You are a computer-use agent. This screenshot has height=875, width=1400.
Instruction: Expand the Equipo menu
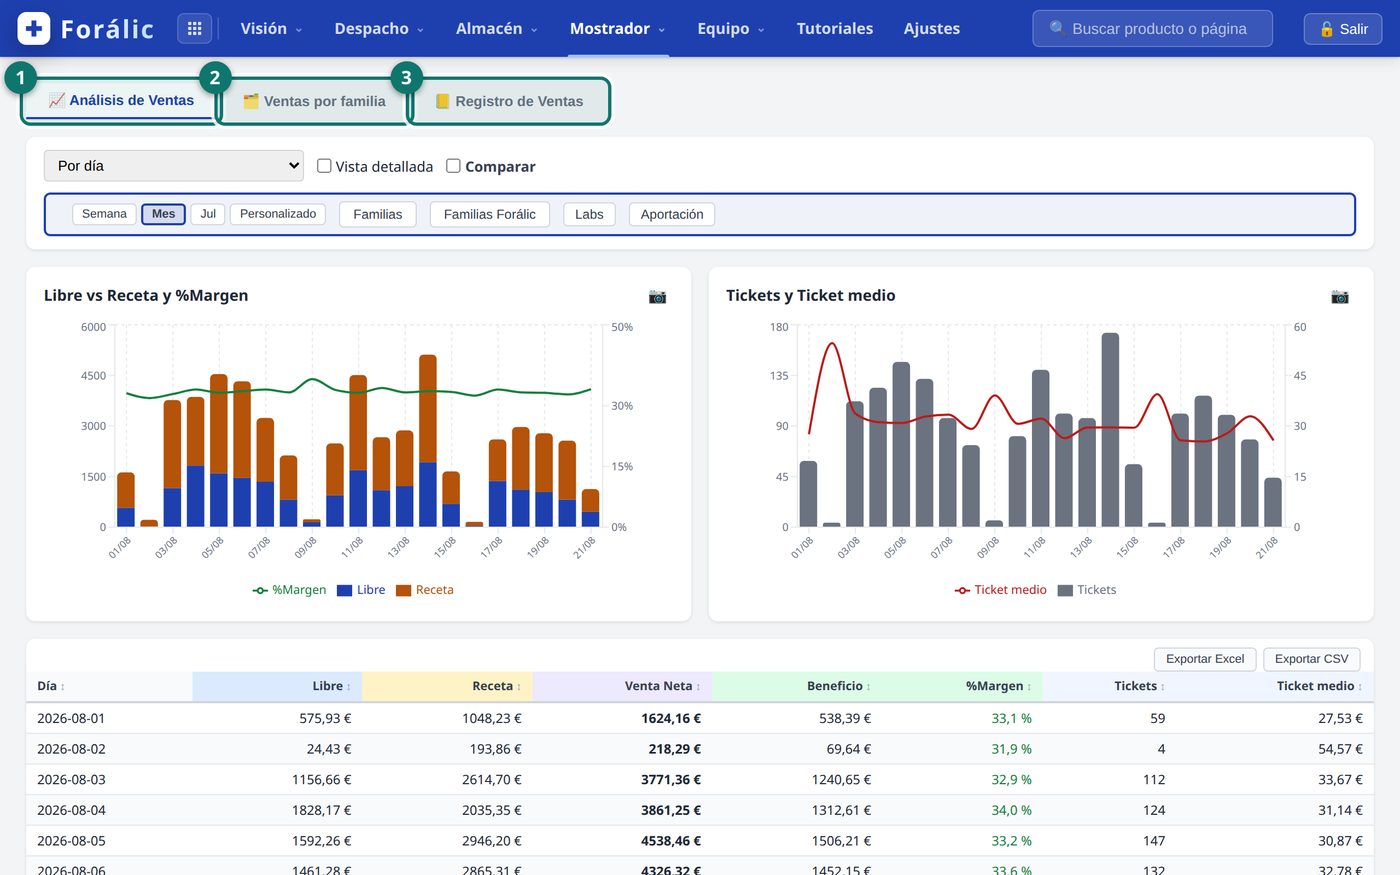click(x=730, y=29)
